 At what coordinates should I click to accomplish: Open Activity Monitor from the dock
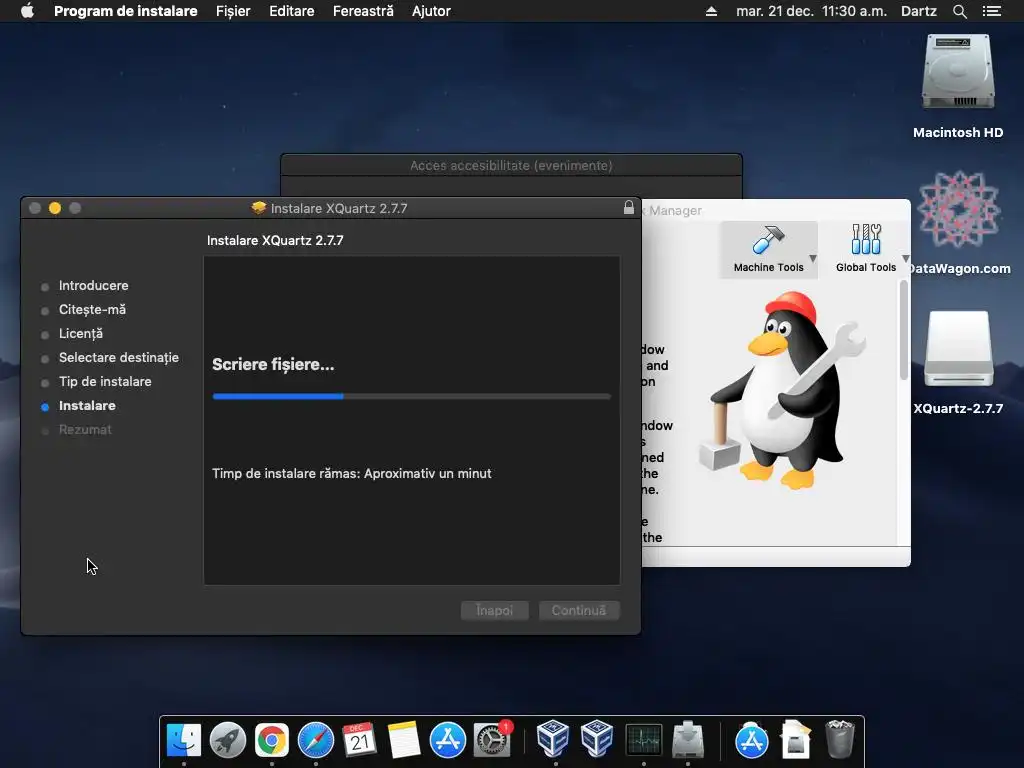[x=643, y=740]
